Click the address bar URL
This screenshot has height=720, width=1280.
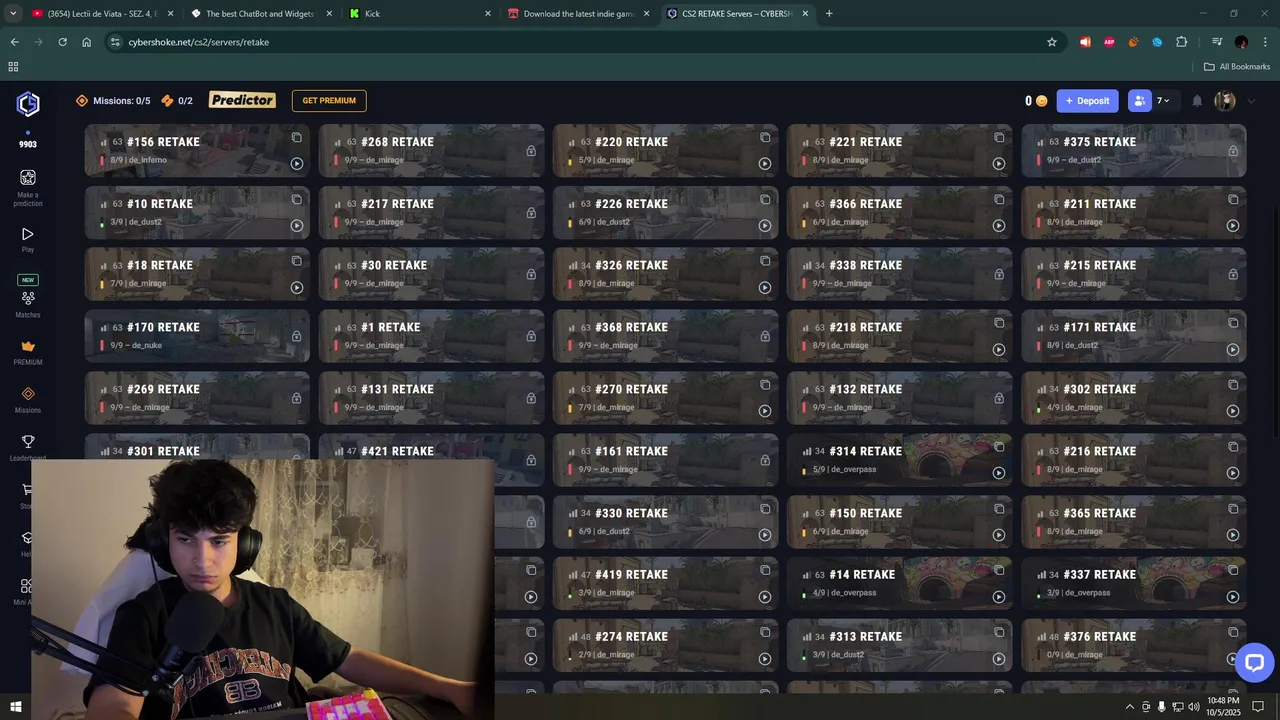198,42
